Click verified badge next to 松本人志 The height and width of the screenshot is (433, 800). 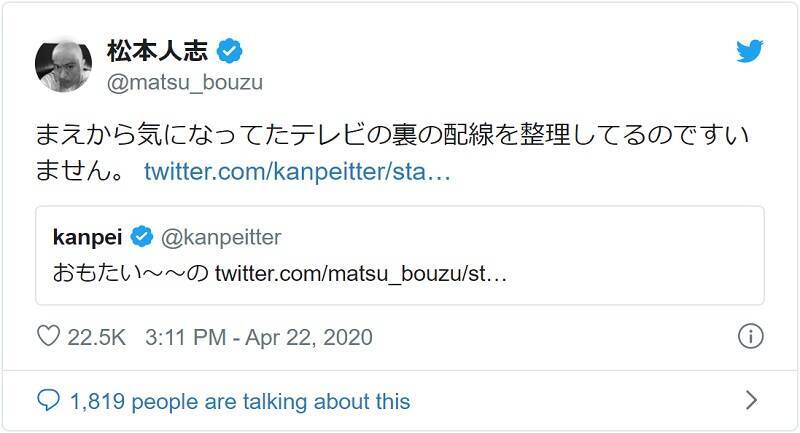[231, 50]
